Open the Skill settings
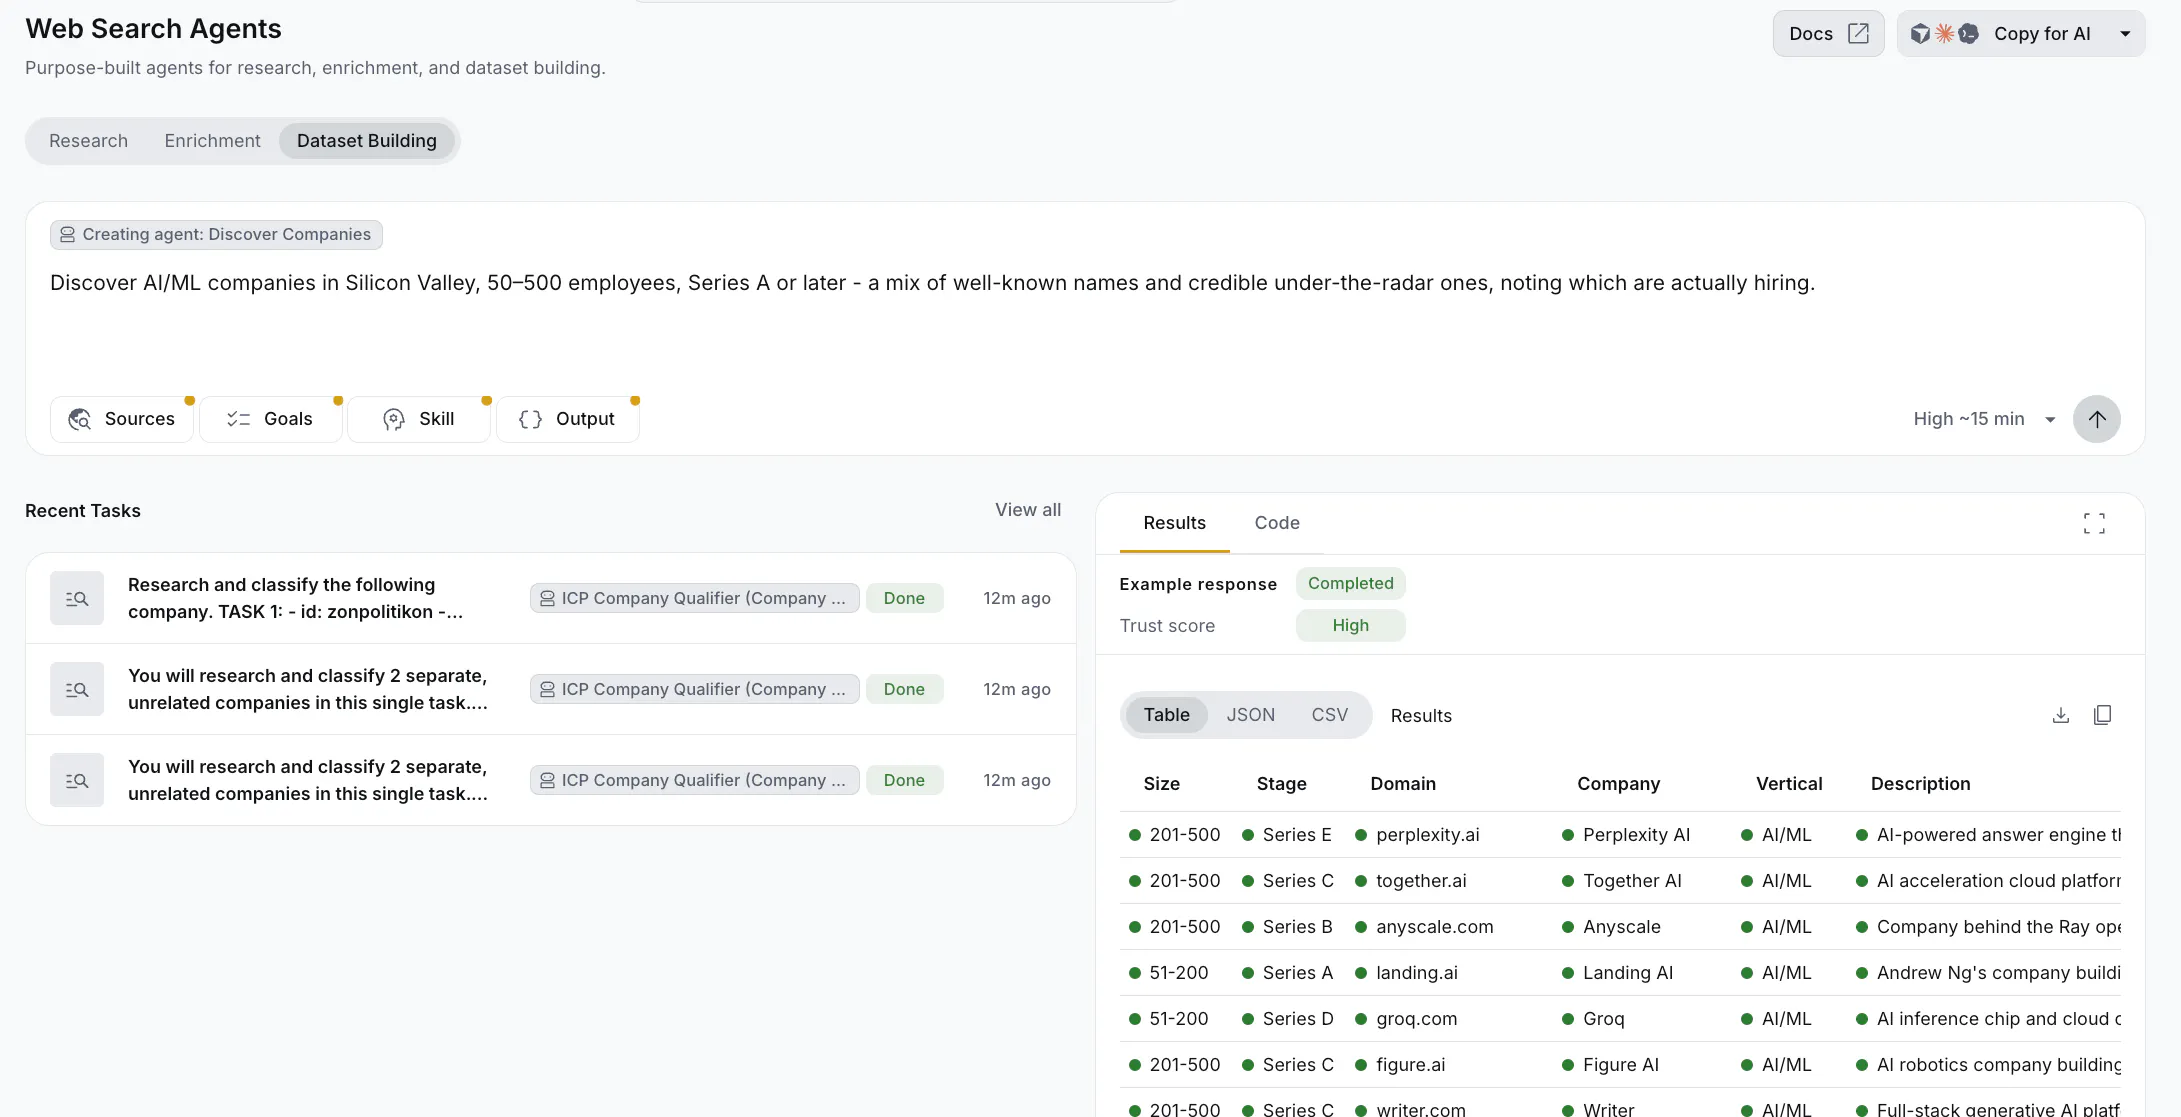2181x1117 pixels. pyautogui.click(x=419, y=419)
